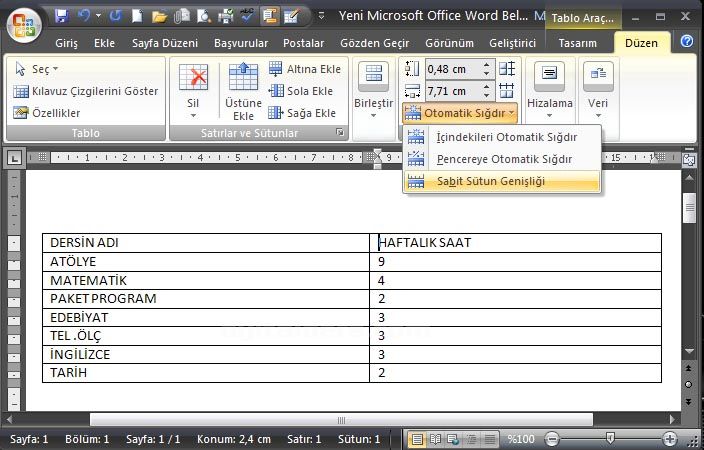Decrease row height with down arrow

487,73
